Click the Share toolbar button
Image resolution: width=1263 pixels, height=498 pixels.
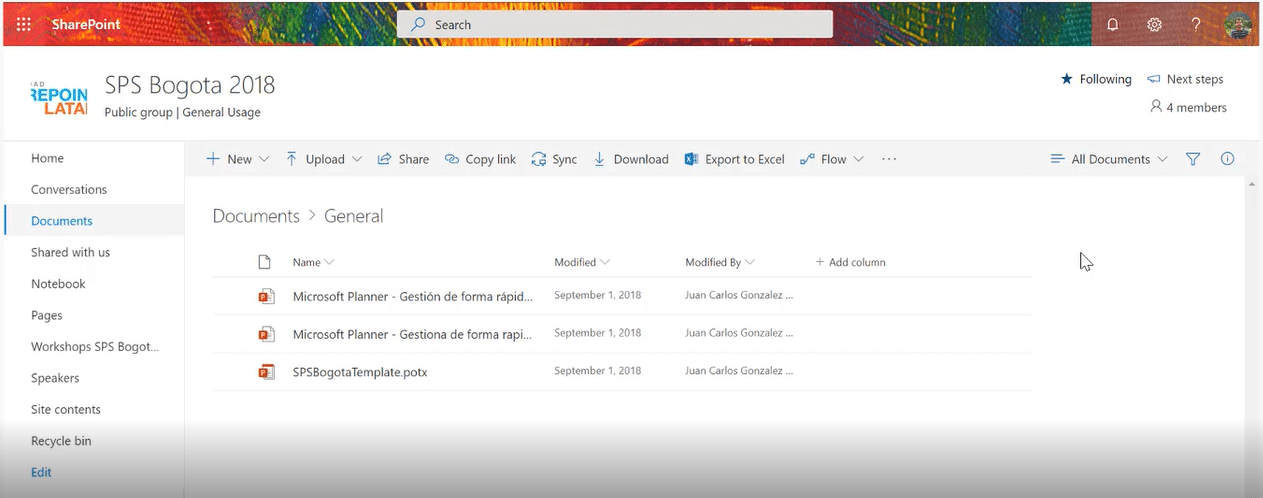403,159
